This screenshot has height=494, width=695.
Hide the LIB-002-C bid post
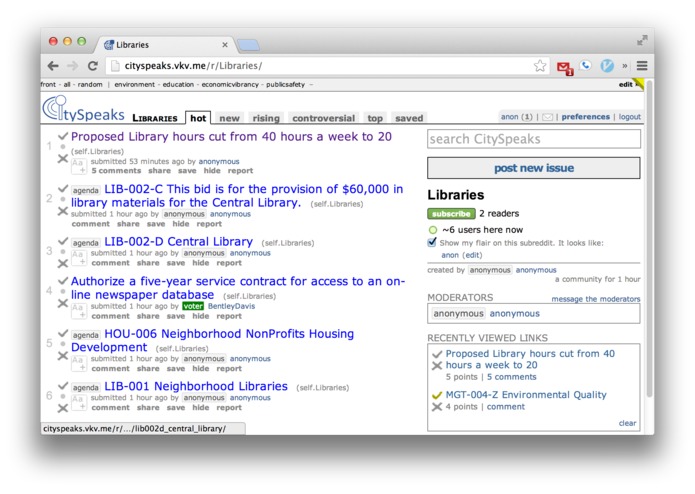tap(180, 224)
